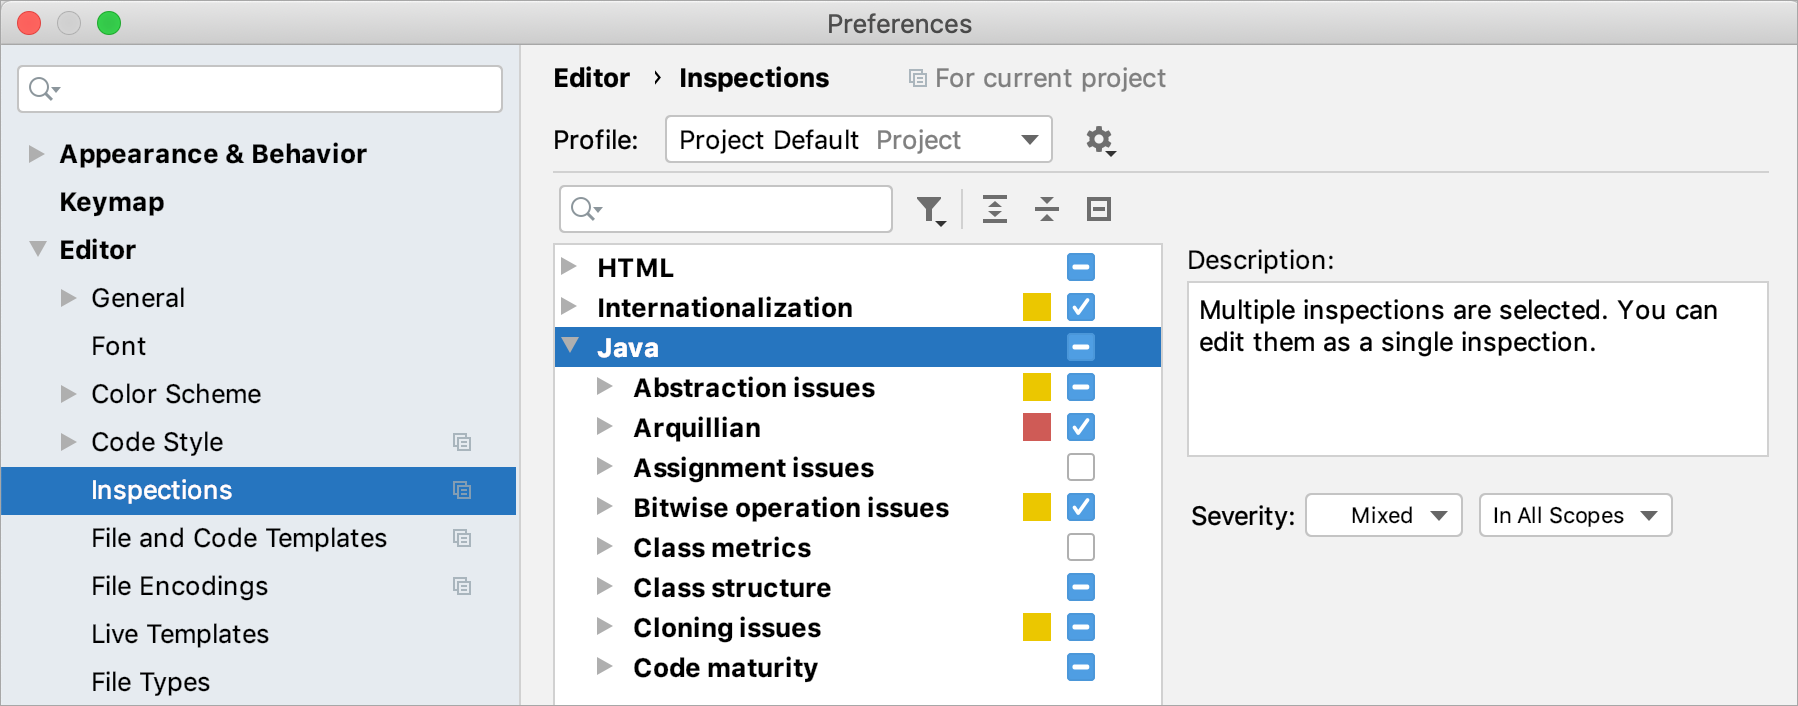Screen dimensions: 1798x706
Task: Toggle the Abstraction issues checkbox
Action: coord(1081,387)
